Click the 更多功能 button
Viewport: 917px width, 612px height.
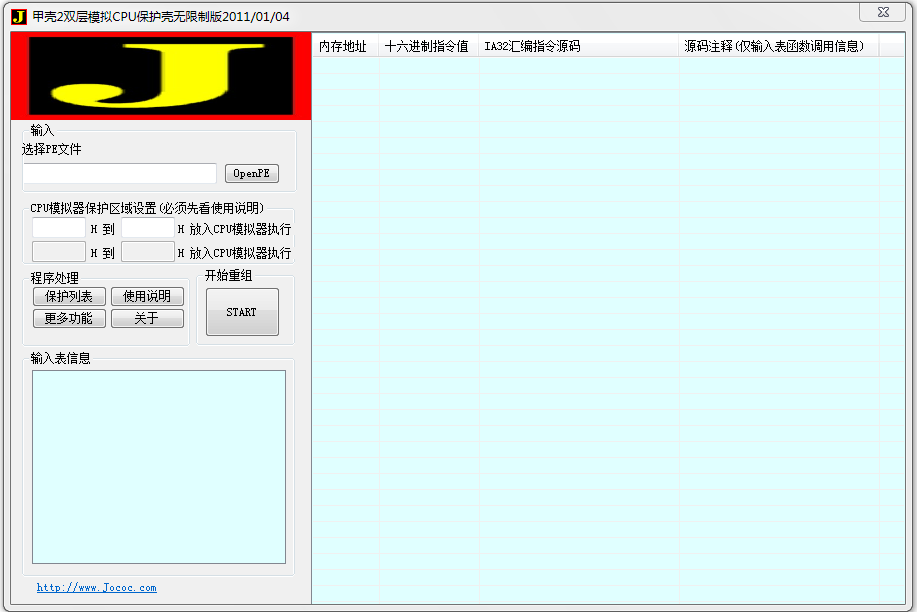(69, 318)
